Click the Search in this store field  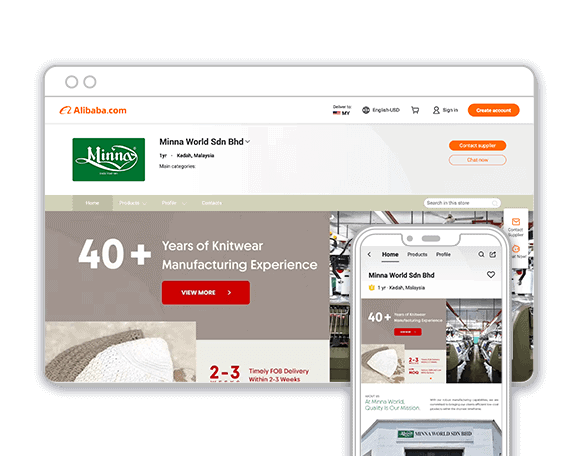(462, 203)
